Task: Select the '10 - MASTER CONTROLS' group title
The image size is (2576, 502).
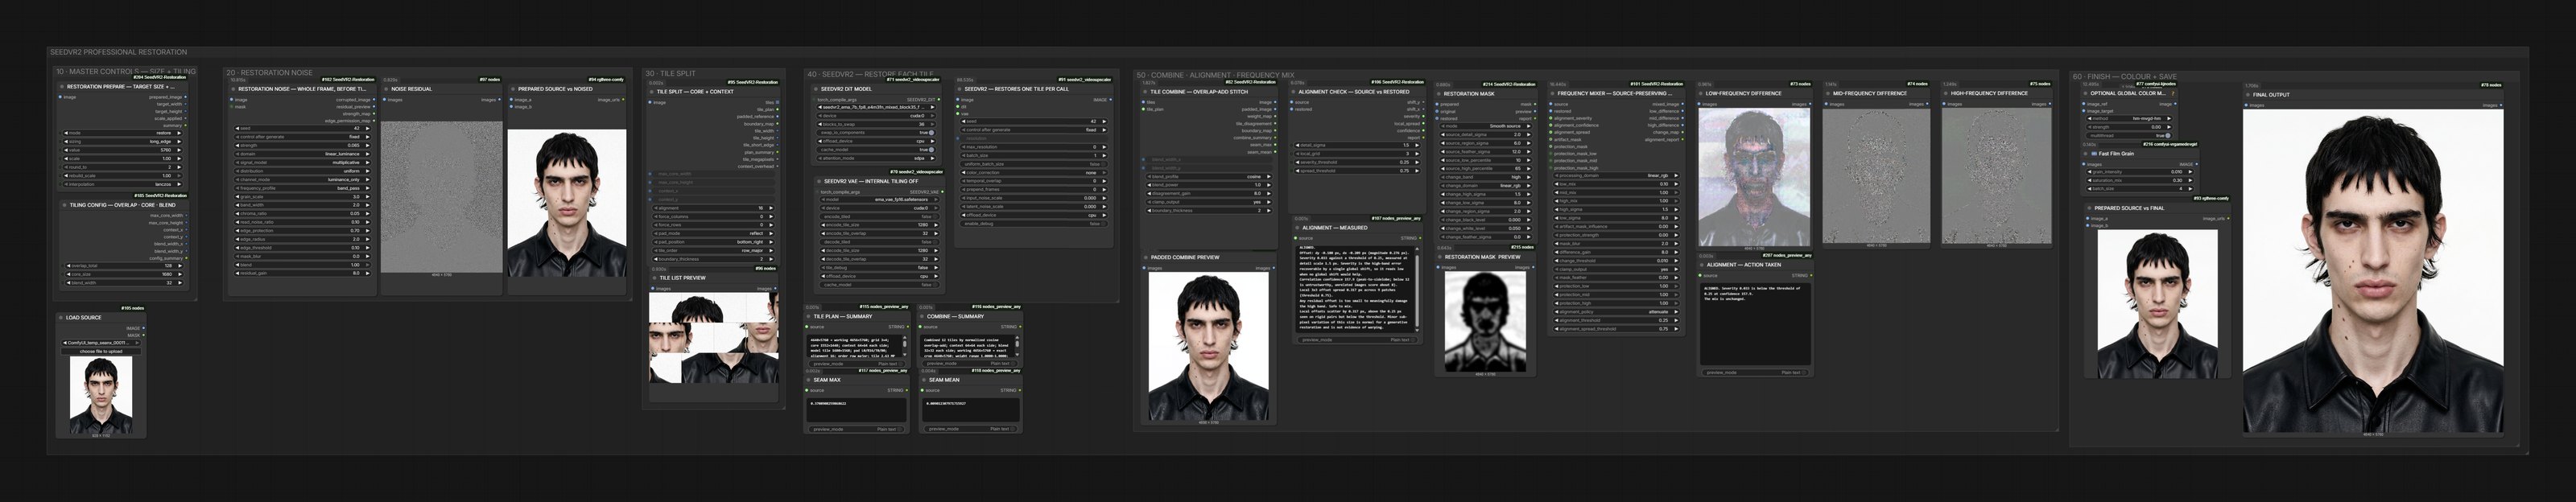Action: tap(126, 72)
